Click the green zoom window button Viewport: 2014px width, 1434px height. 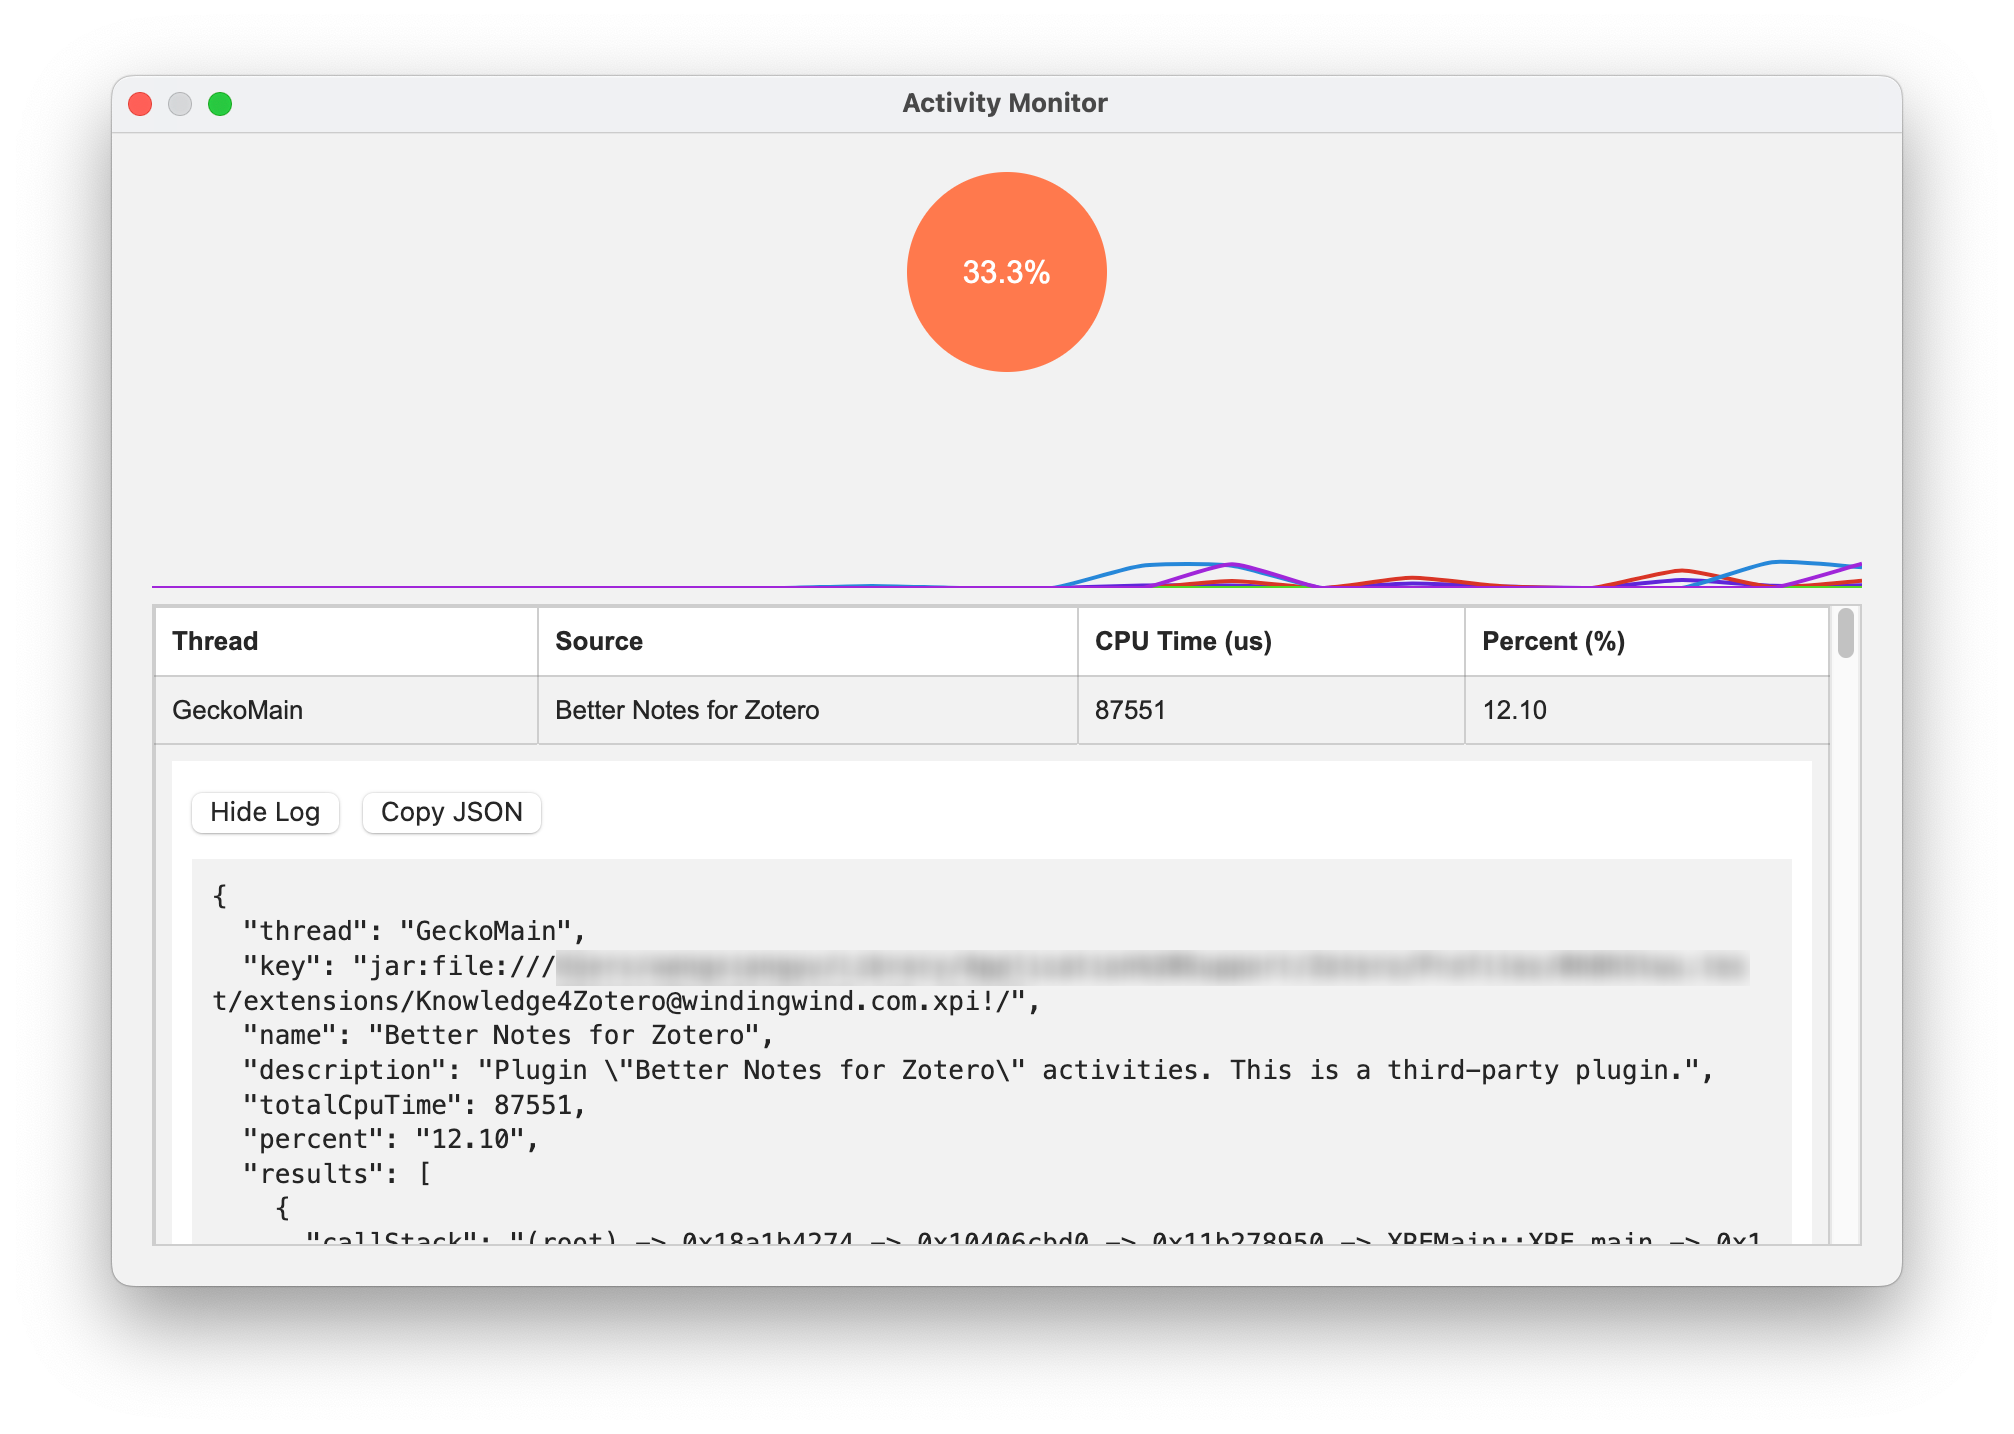[220, 104]
